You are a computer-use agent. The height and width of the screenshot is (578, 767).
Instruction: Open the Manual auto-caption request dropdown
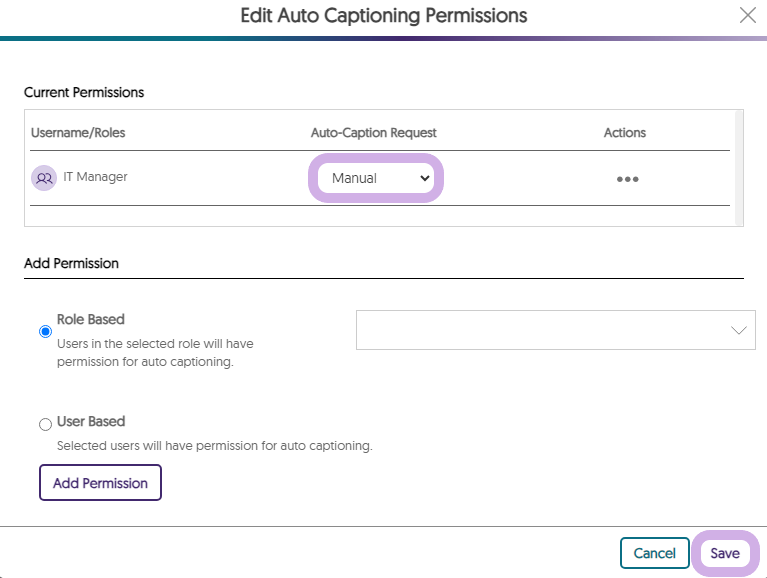(375, 178)
